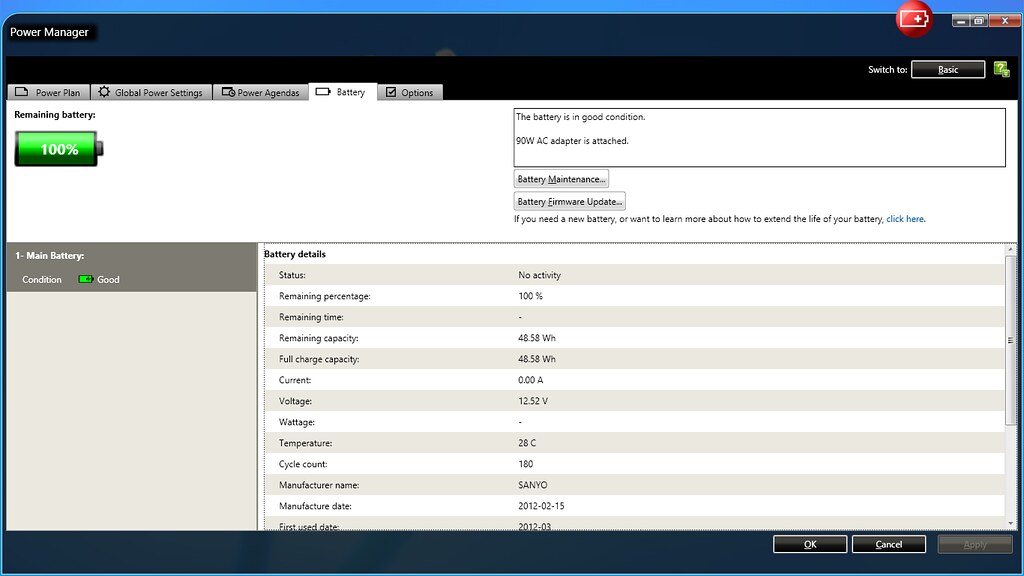Select the Temperature '28 C' value
This screenshot has height=576, width=1024.
click(x=527, y=443)
